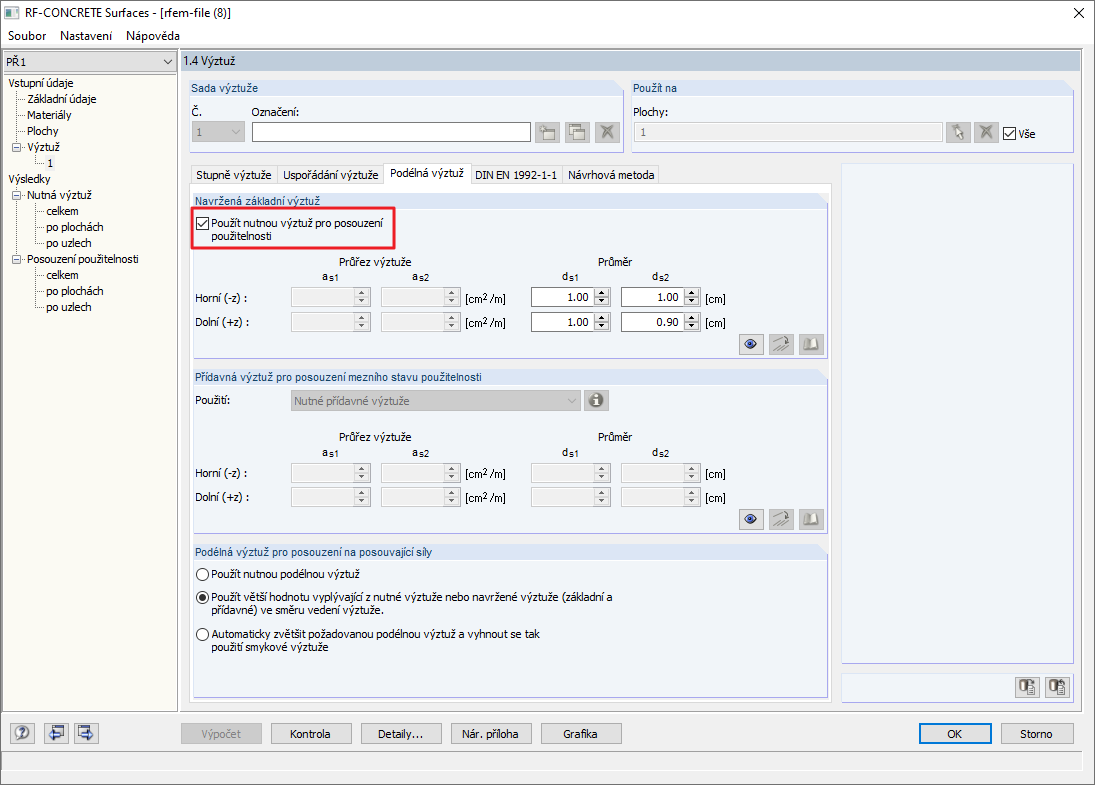Select celkem under Posouzení použitelnosti
The image size is (1095, 785).
62,275
